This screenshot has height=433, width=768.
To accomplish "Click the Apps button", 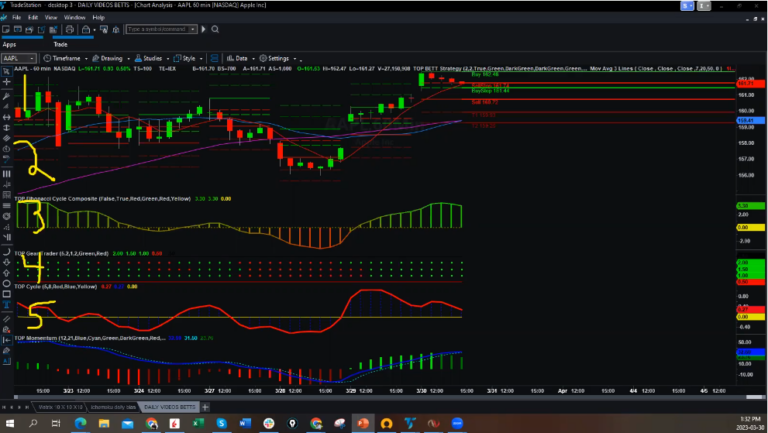I will (12, 44).
